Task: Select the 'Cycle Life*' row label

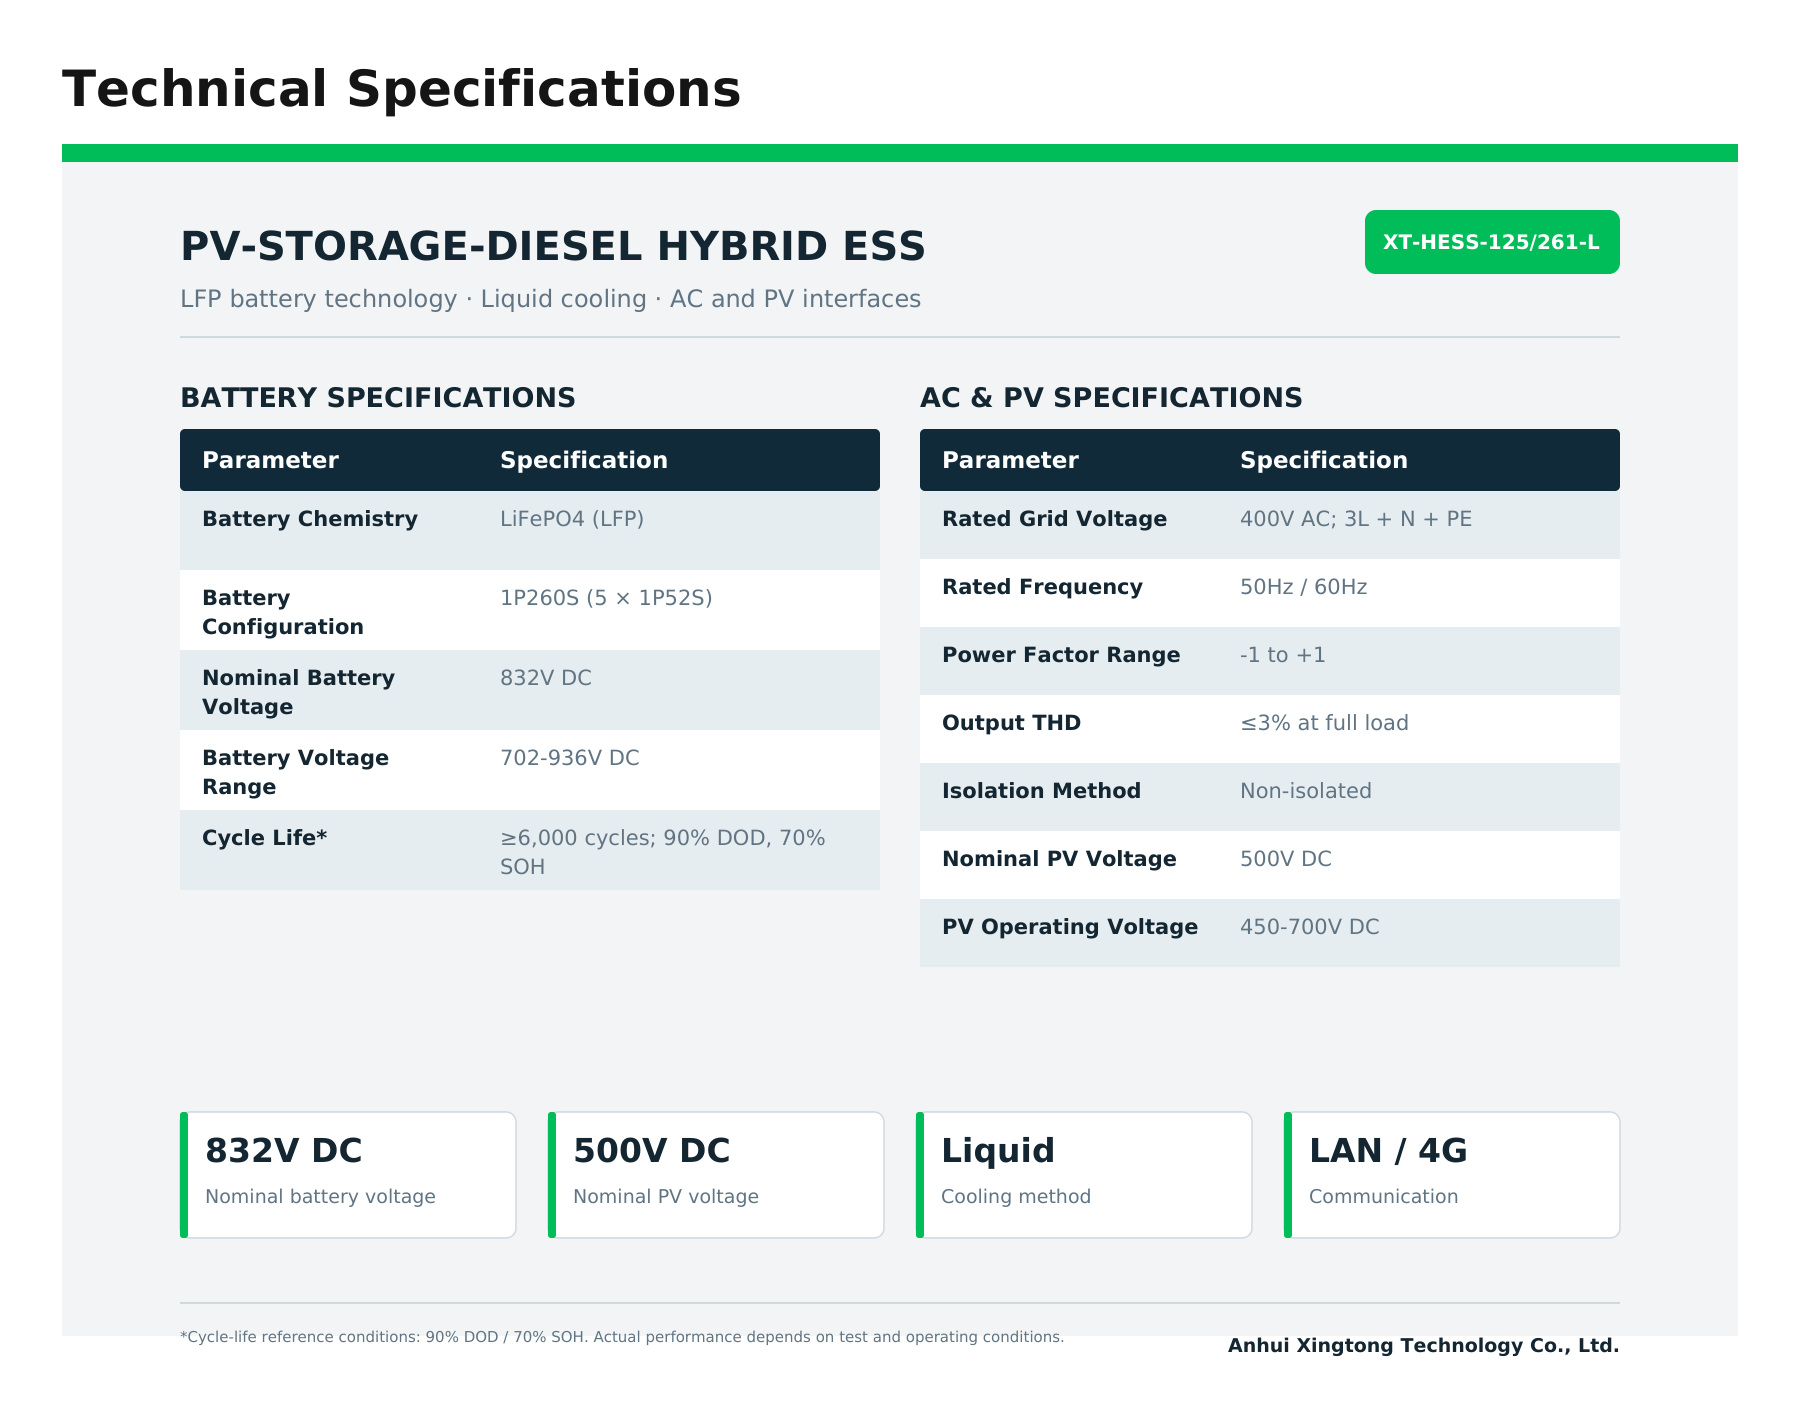Action: tap(265, 838)
